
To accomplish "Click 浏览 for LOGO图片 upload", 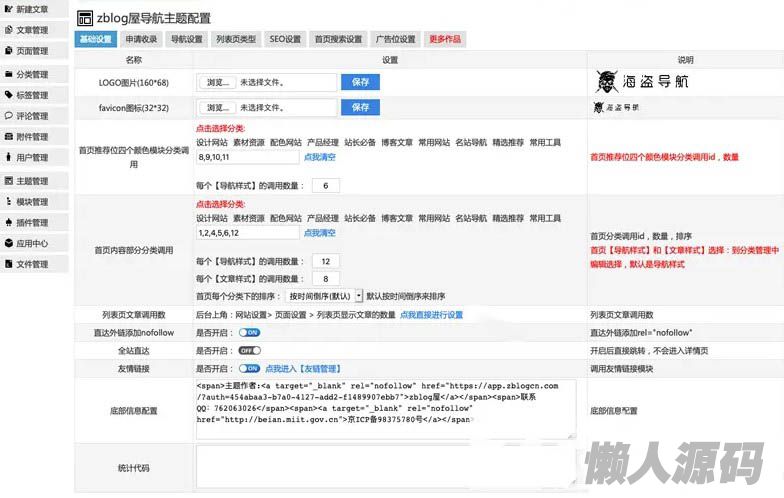I will click(x=218, y=82).
